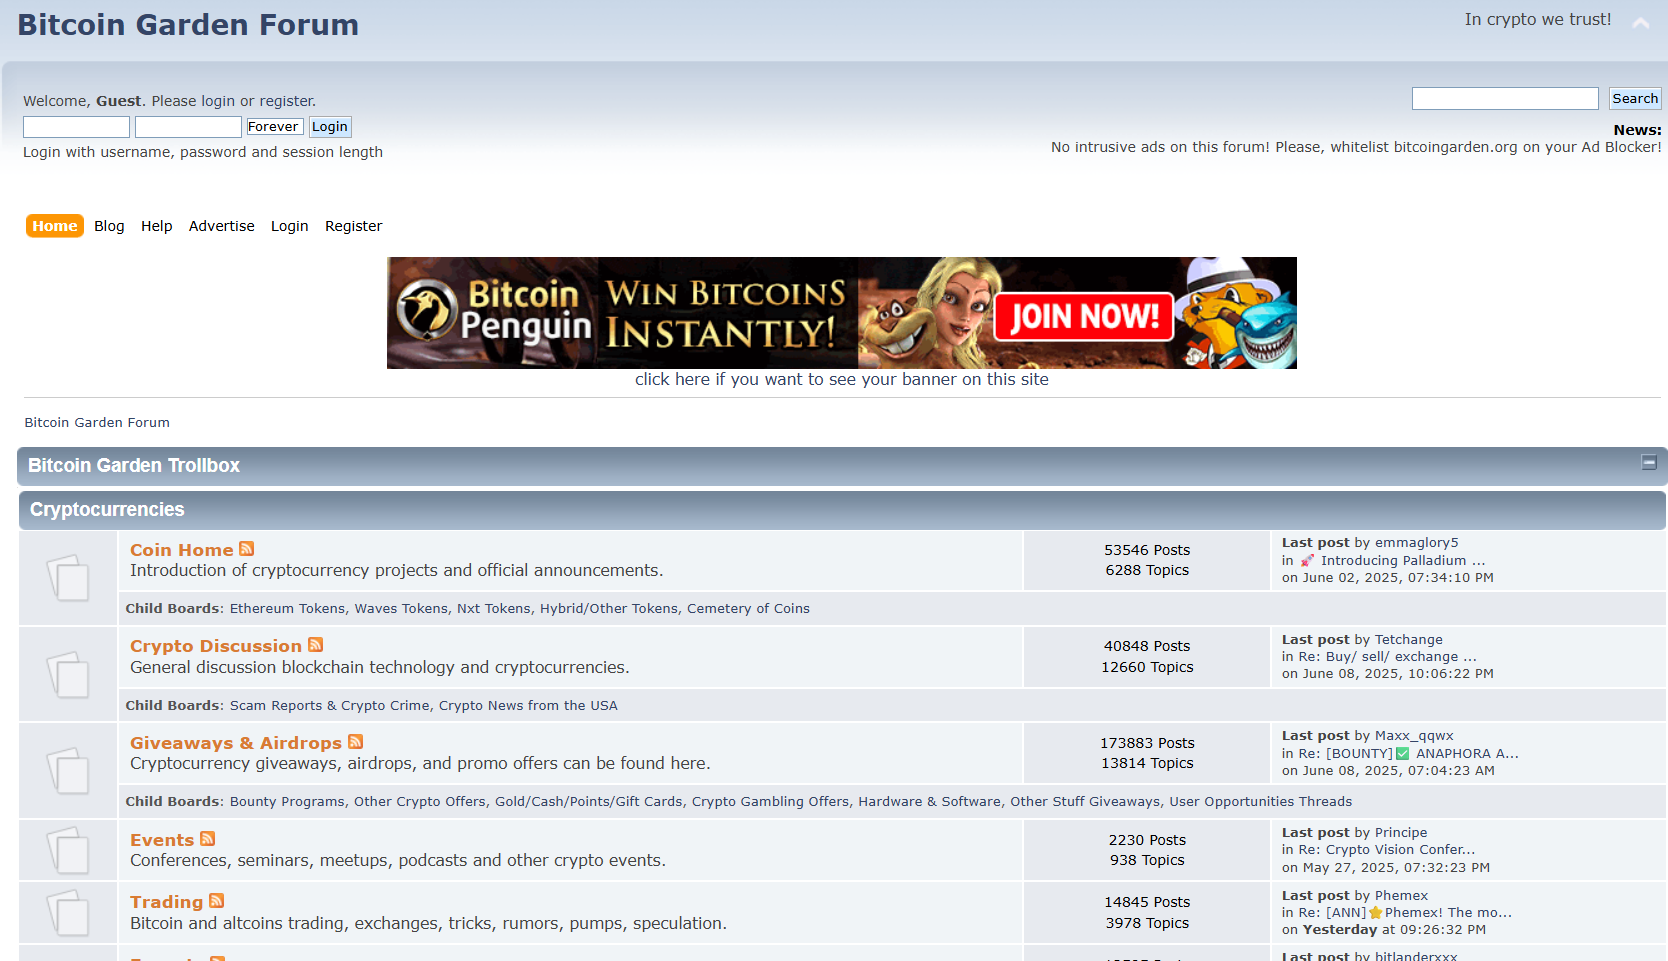Open the Giveaways & Airdrops board
The image size is (1668, 961).
coord(236,743)
